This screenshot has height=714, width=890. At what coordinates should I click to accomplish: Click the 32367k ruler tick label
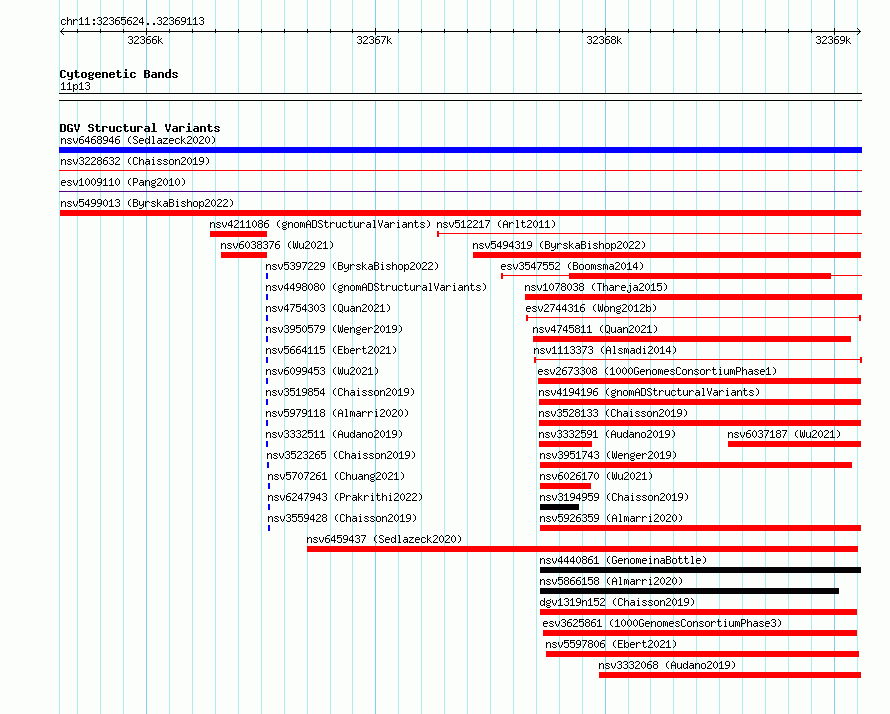[374, 40]
